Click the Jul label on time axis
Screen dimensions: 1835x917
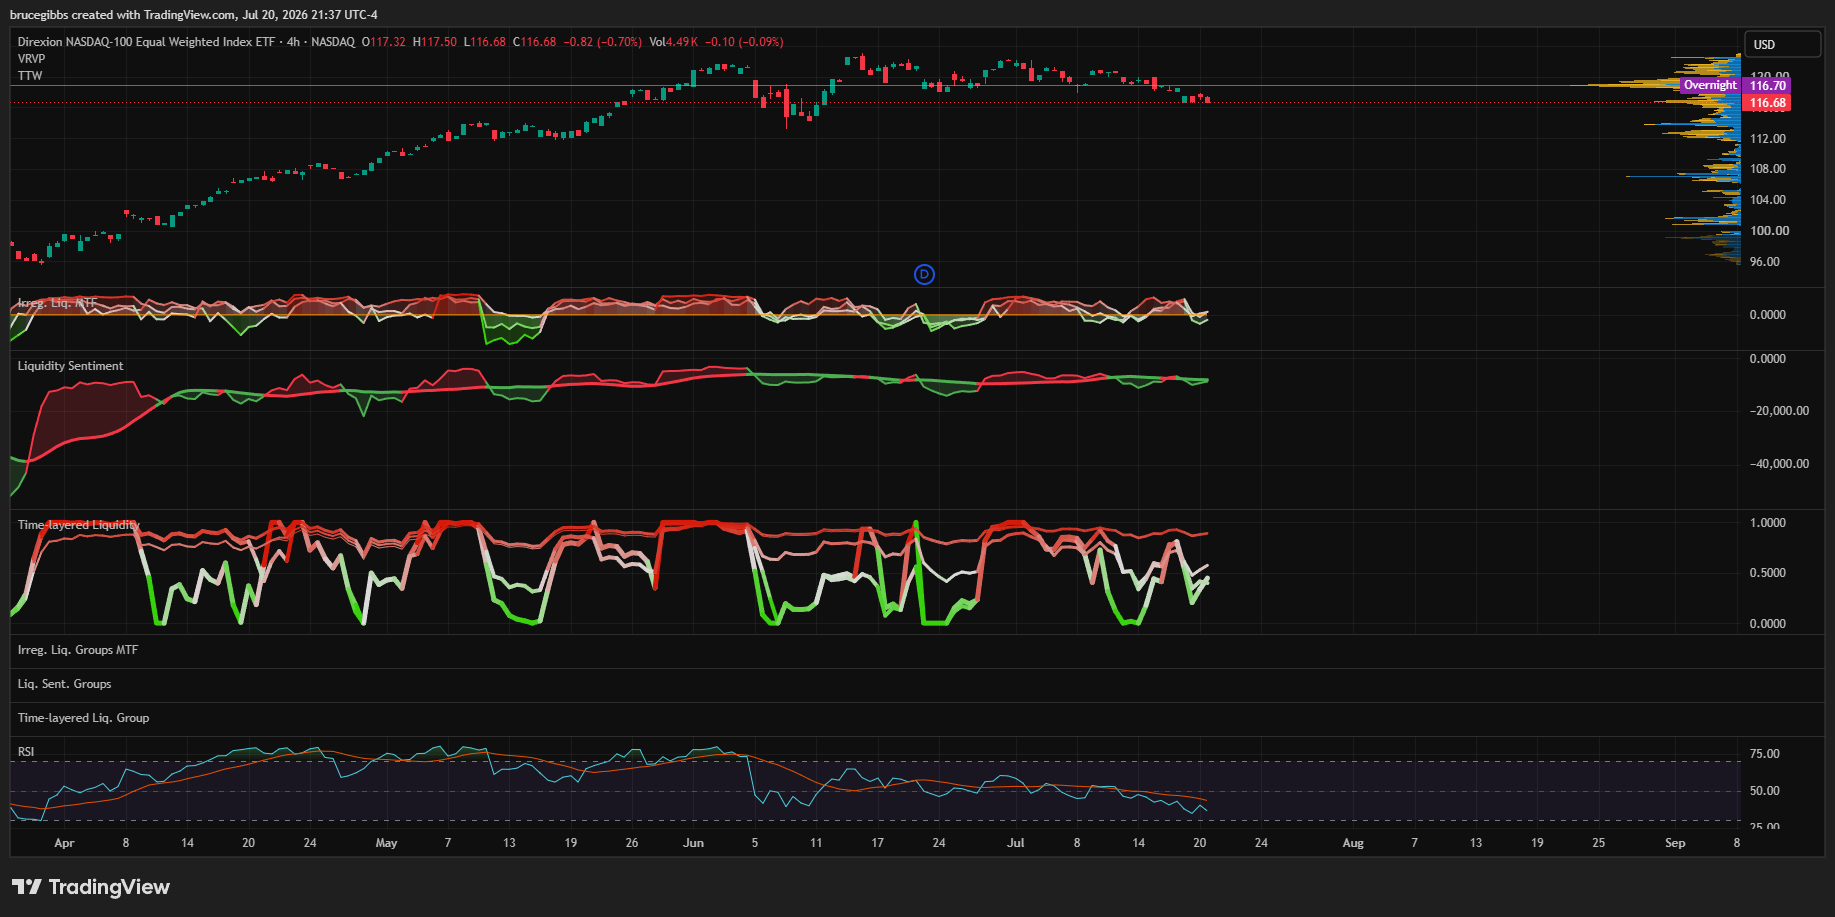click(1015, 843)
